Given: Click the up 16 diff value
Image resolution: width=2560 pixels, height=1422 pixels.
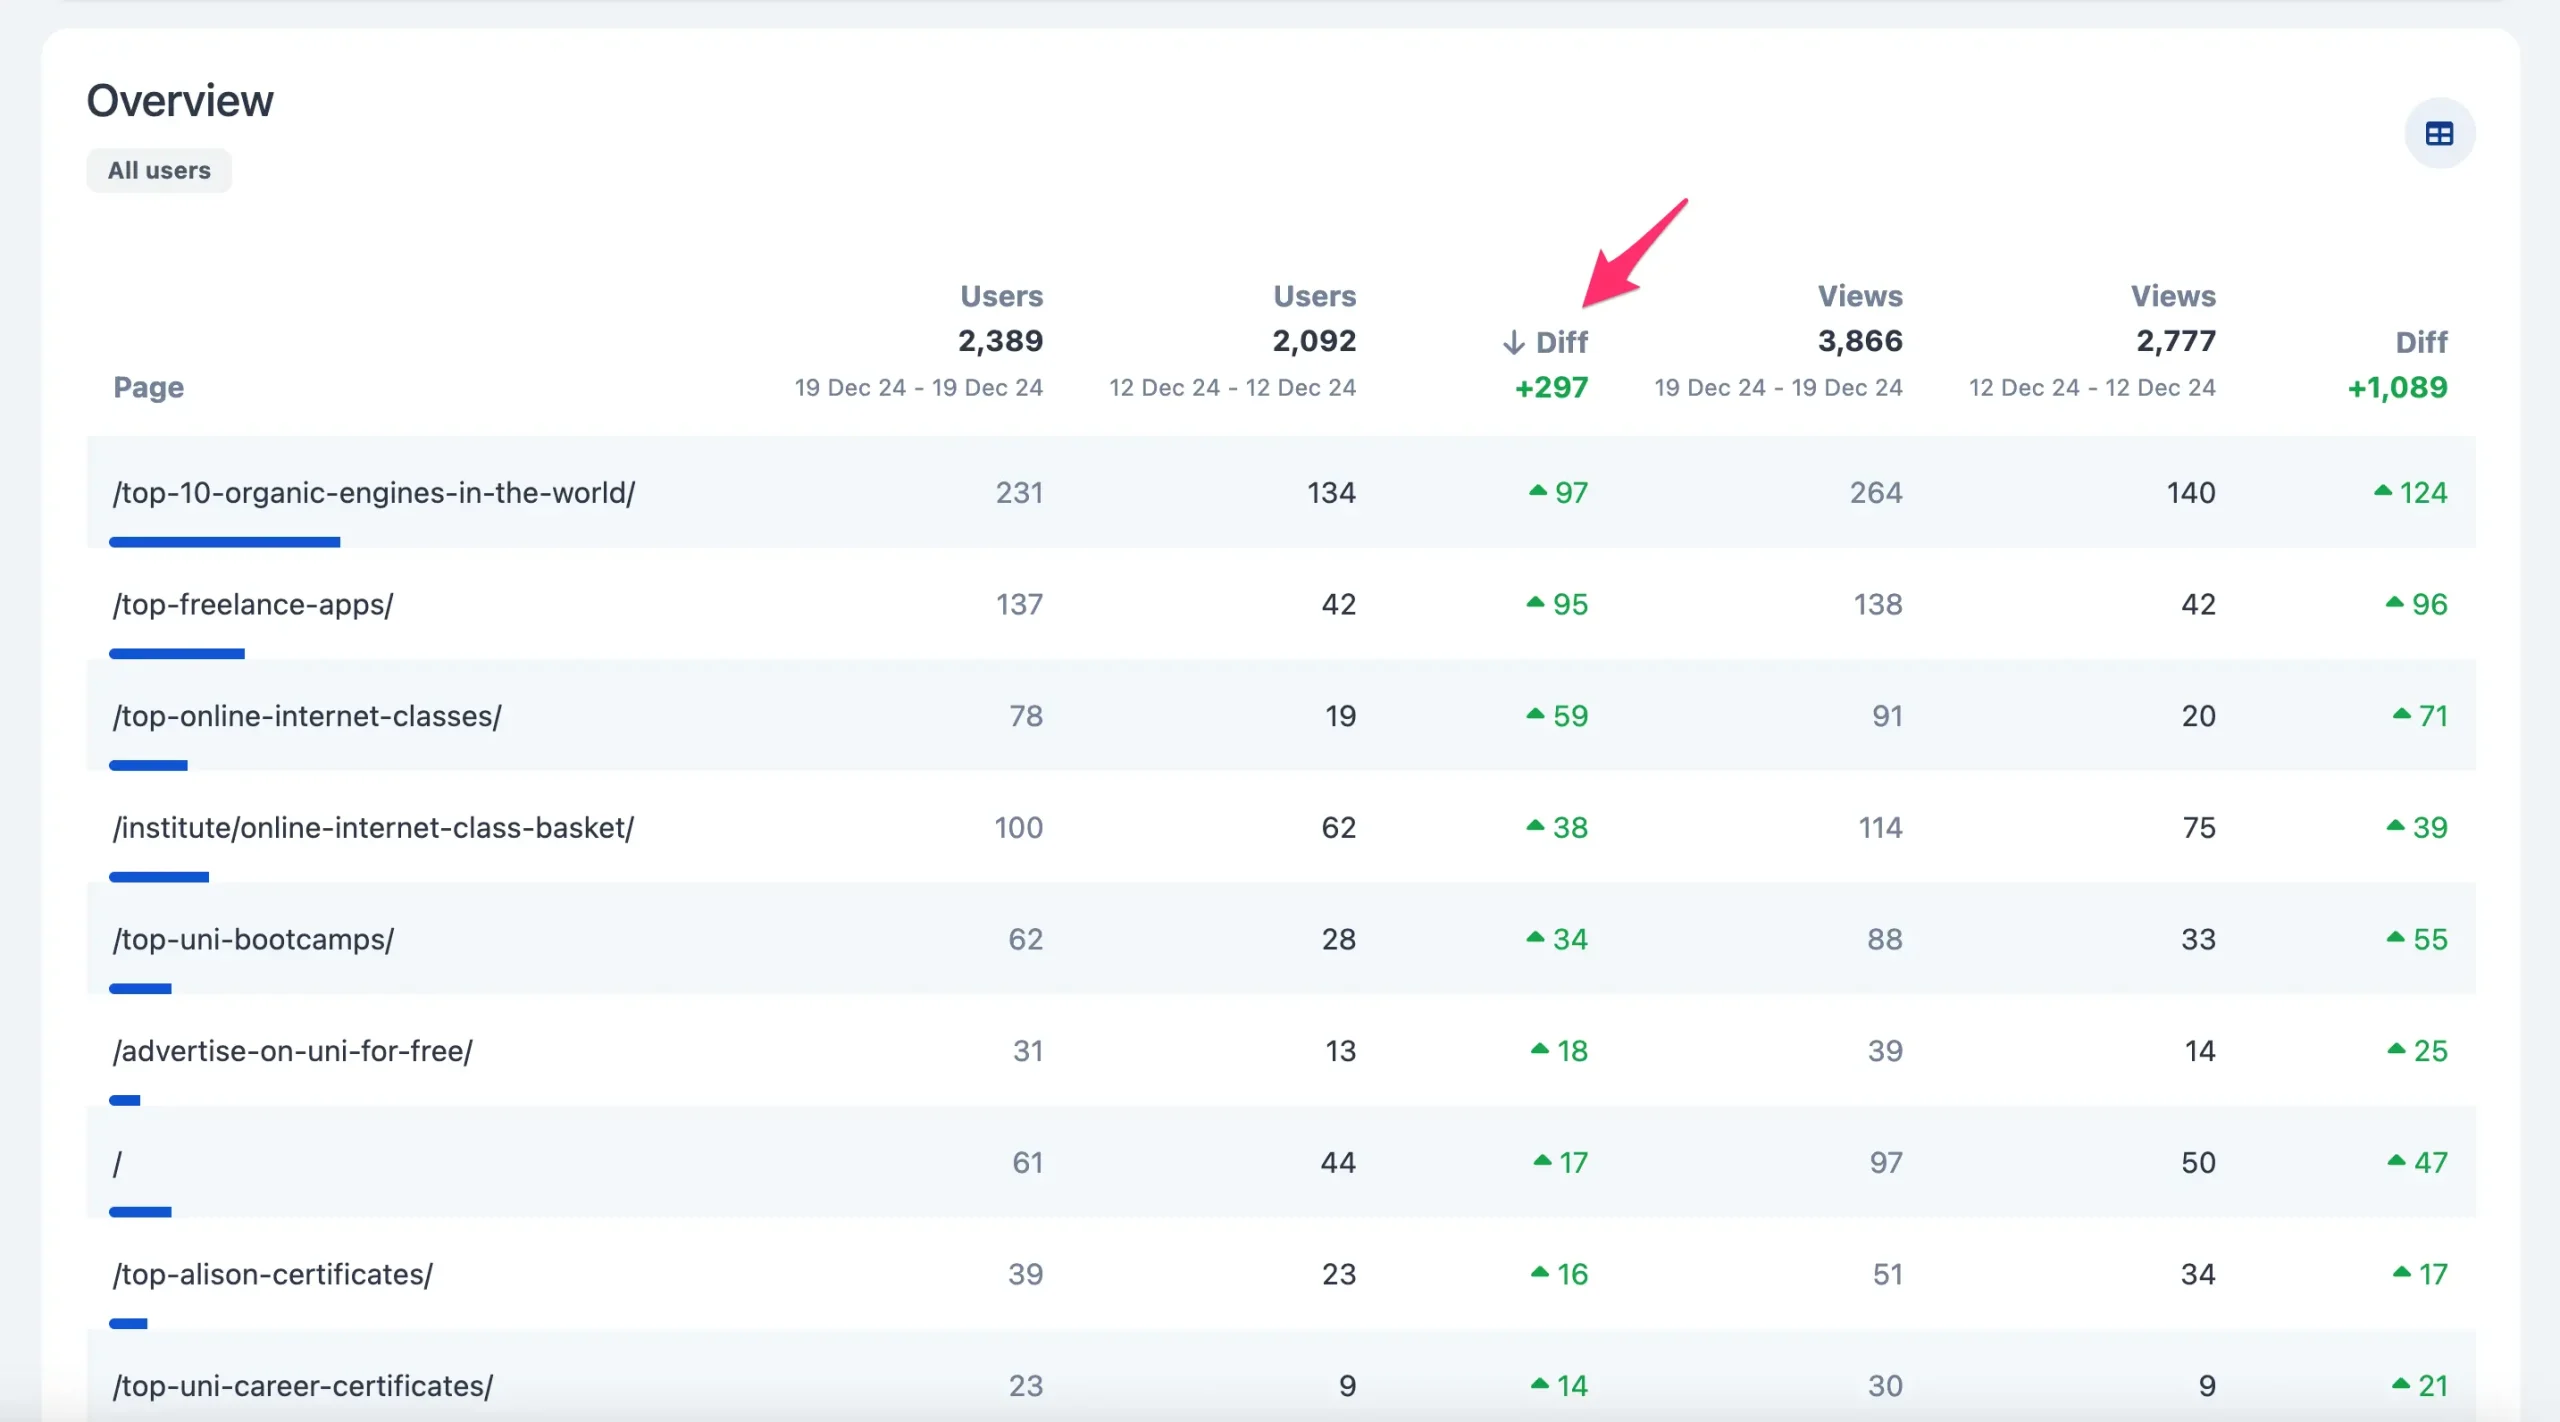Looking at the screenshot, I should click(x=1559, y=1274).
